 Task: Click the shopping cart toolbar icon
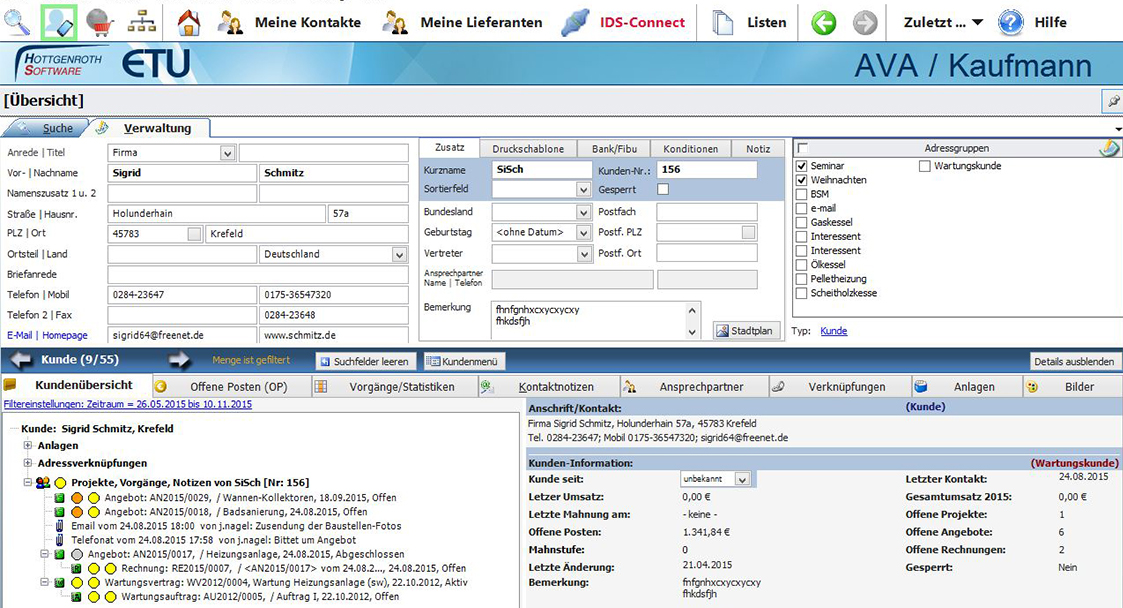pos(100,22)
